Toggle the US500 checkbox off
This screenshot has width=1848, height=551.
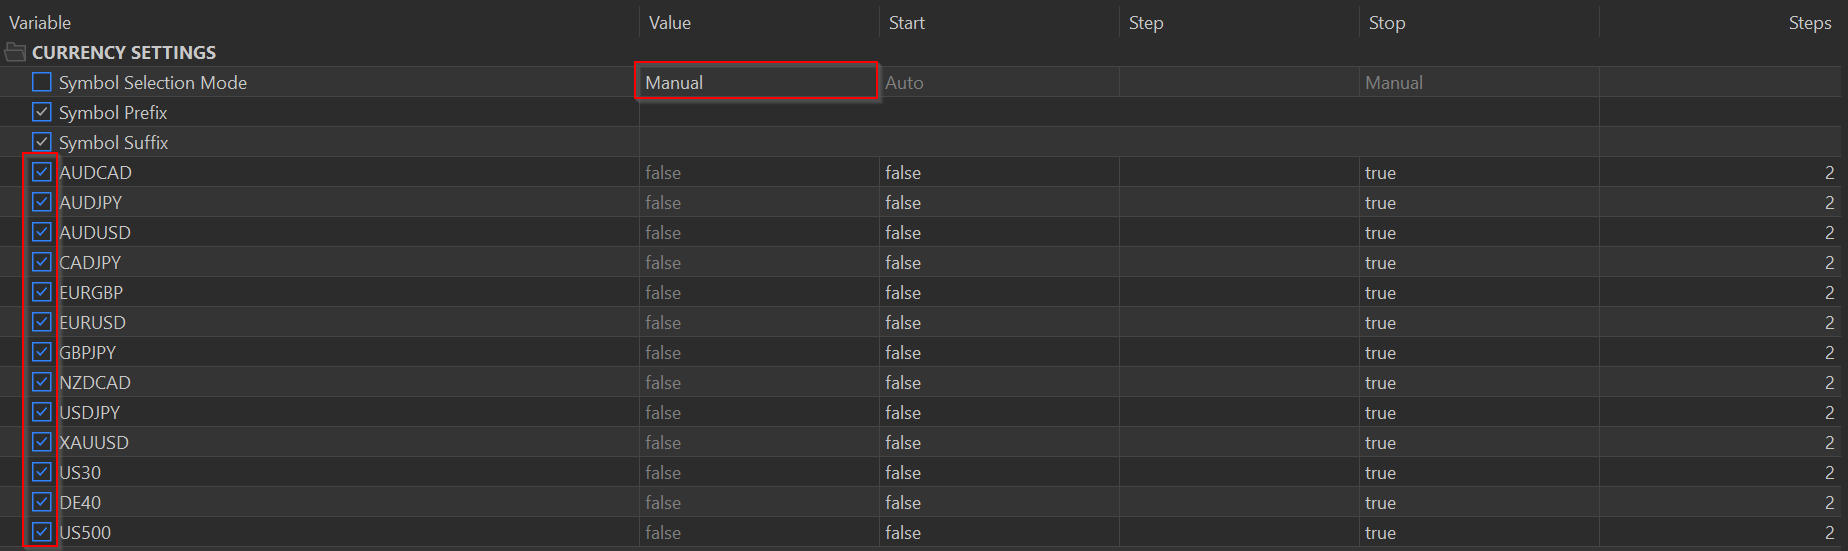click(x=41, y=532)
